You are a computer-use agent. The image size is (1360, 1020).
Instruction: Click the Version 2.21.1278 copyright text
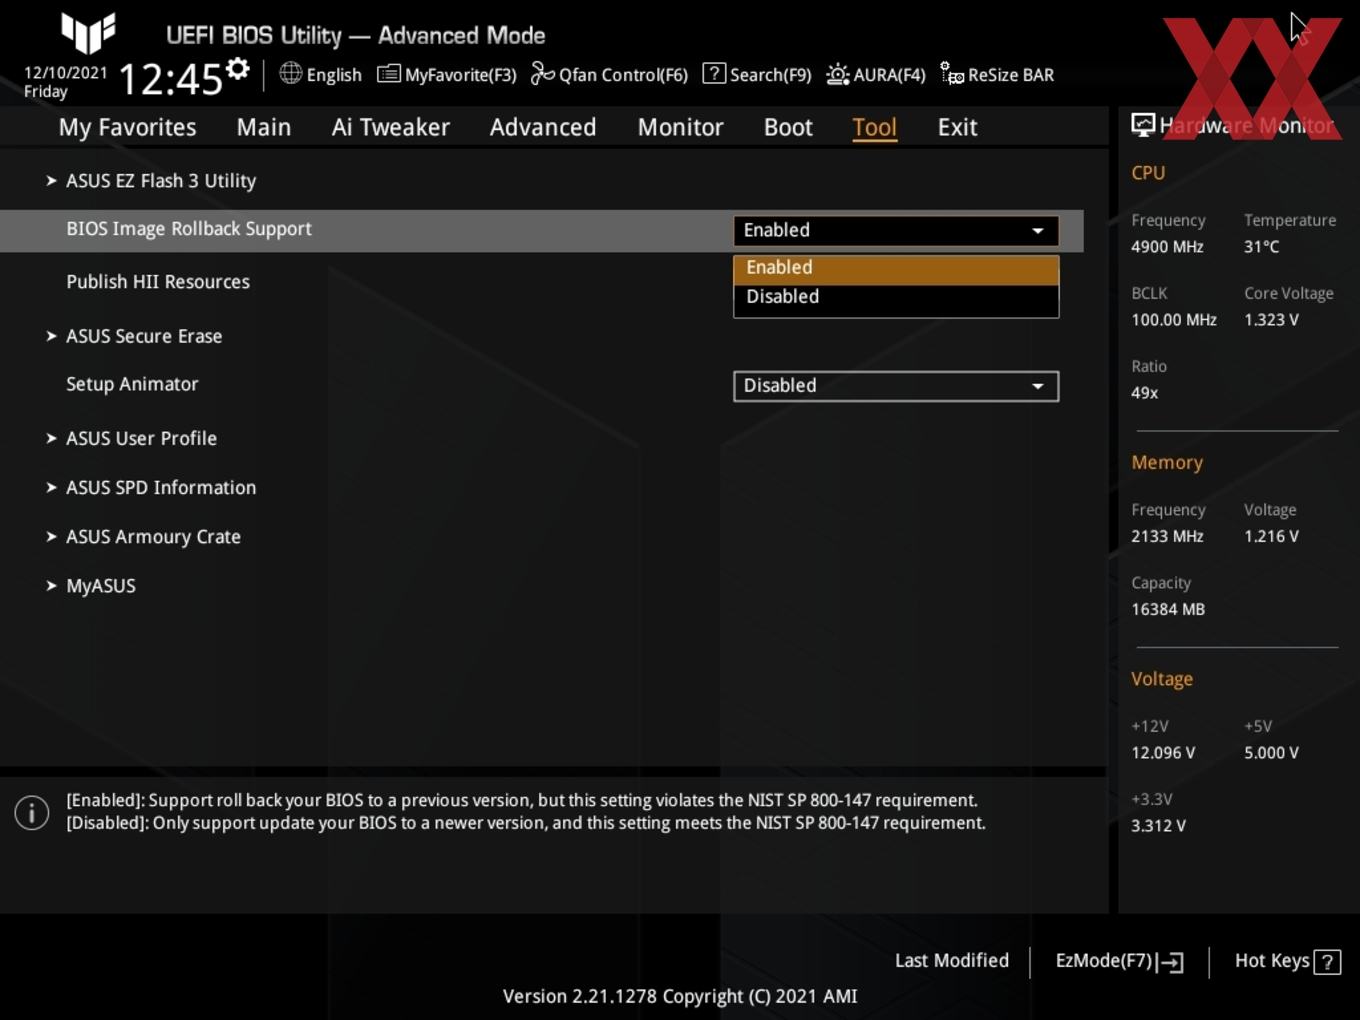[x=680, y=996]
